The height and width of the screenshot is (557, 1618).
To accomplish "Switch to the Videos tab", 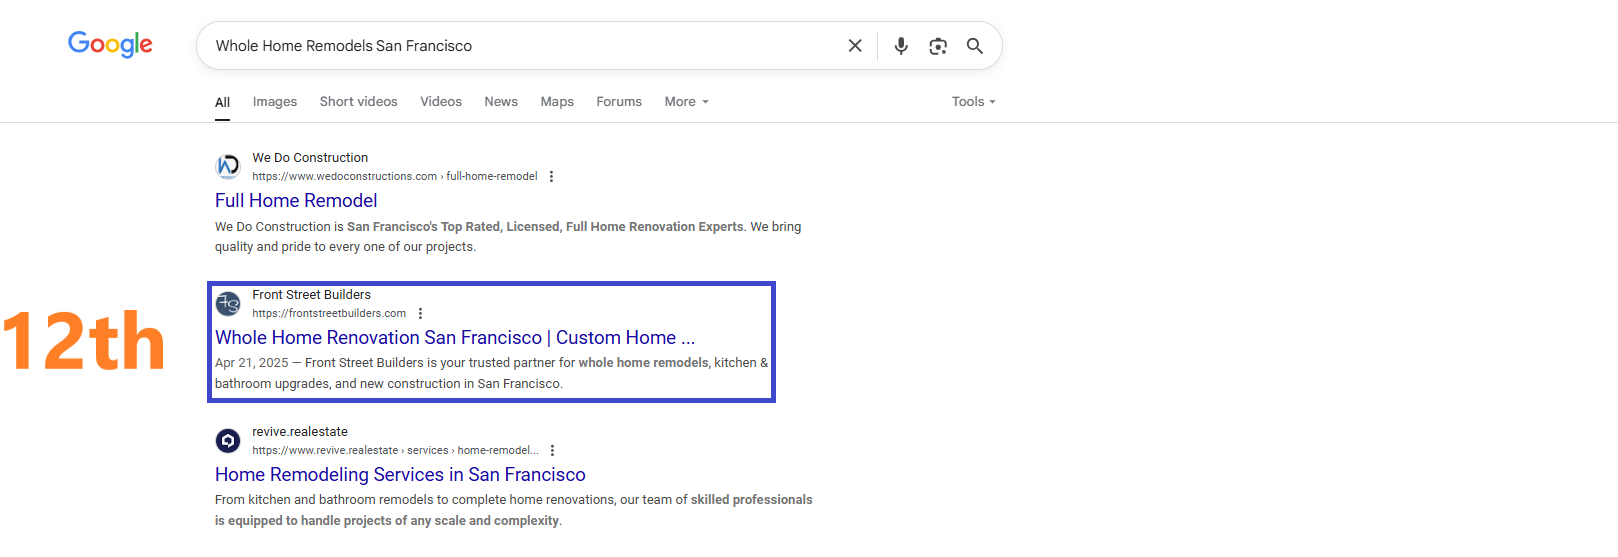I will [441, 102].
